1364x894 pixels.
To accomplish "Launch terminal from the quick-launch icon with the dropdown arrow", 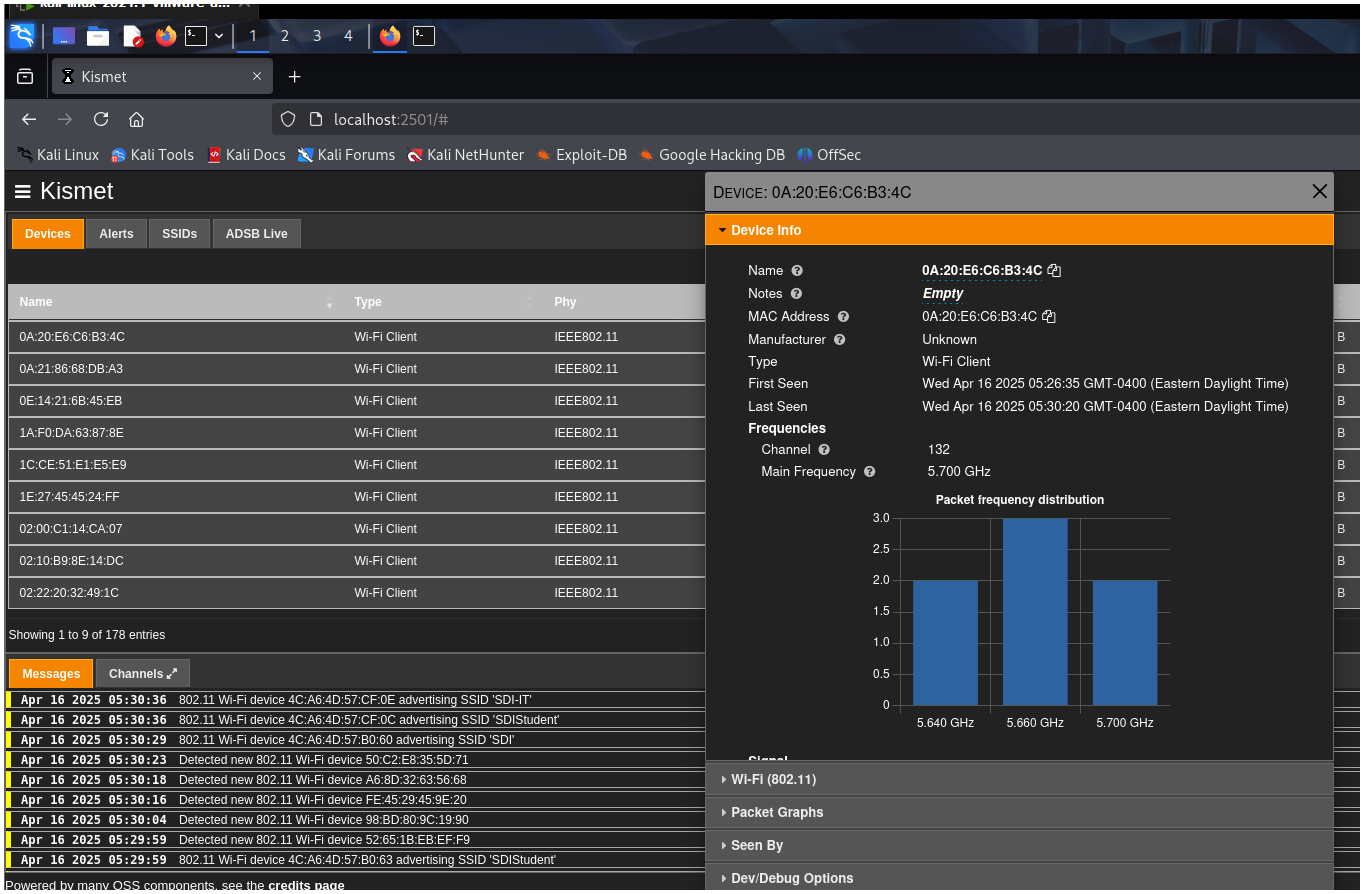I will pos(196,37).
